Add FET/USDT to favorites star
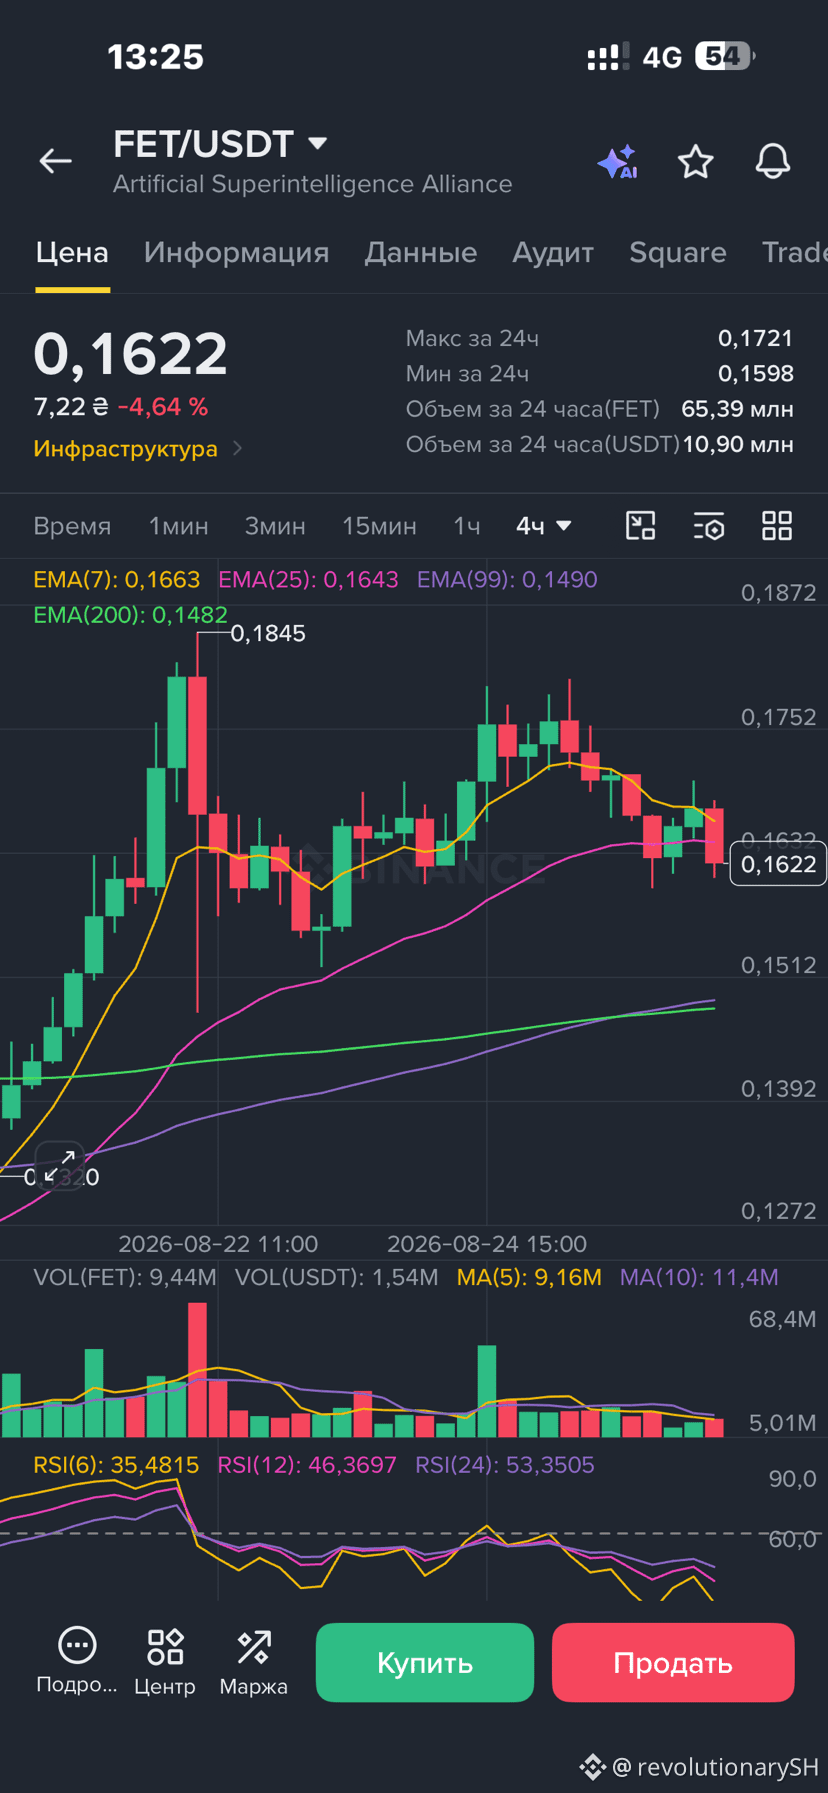 coord(695,161)
